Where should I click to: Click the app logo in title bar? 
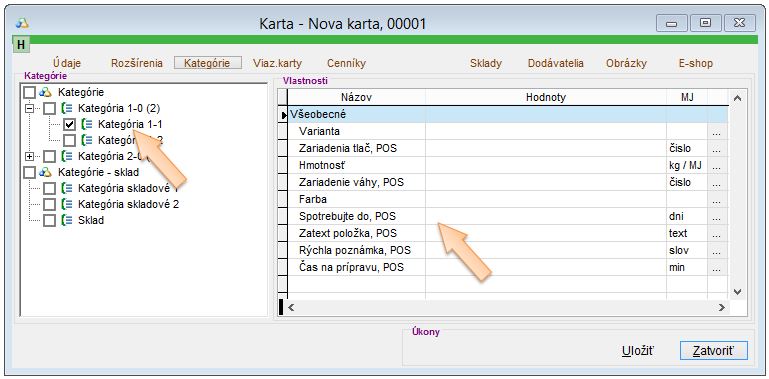(x=22, y=23)
